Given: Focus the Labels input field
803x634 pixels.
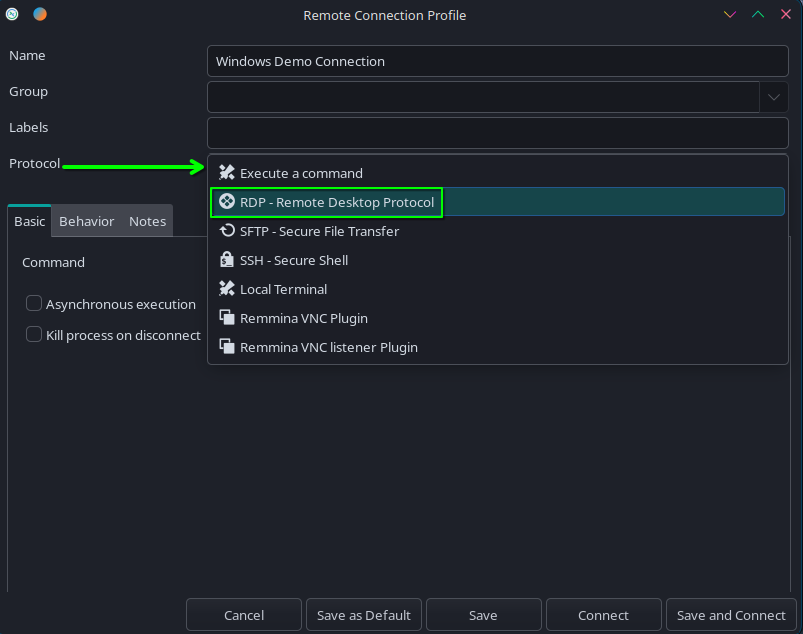Looking at the screenshot, I should coord(497,133).
